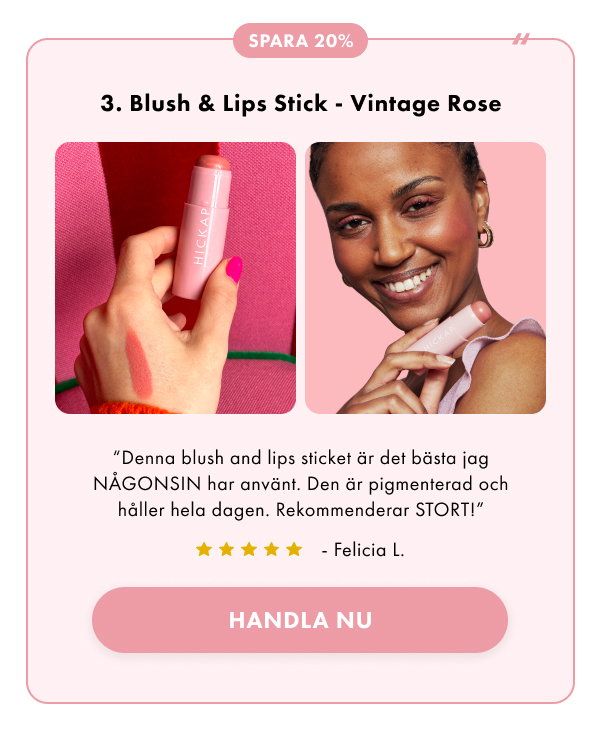Viewport: 600px width, 751px height.
Task: Click the STORT! text in review quote
Action: pyautogui.click(x=450, y=510)
